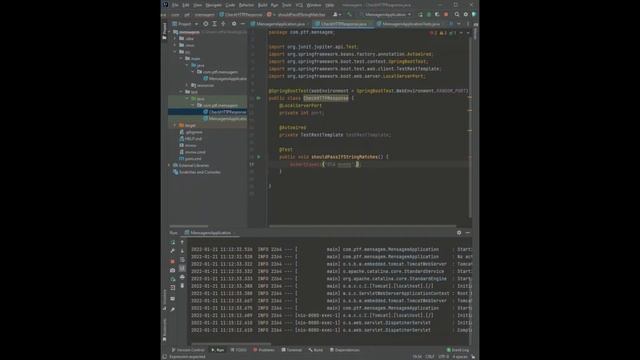Open the Refactor menu
640x360 pixels.
tap(246, 5)
